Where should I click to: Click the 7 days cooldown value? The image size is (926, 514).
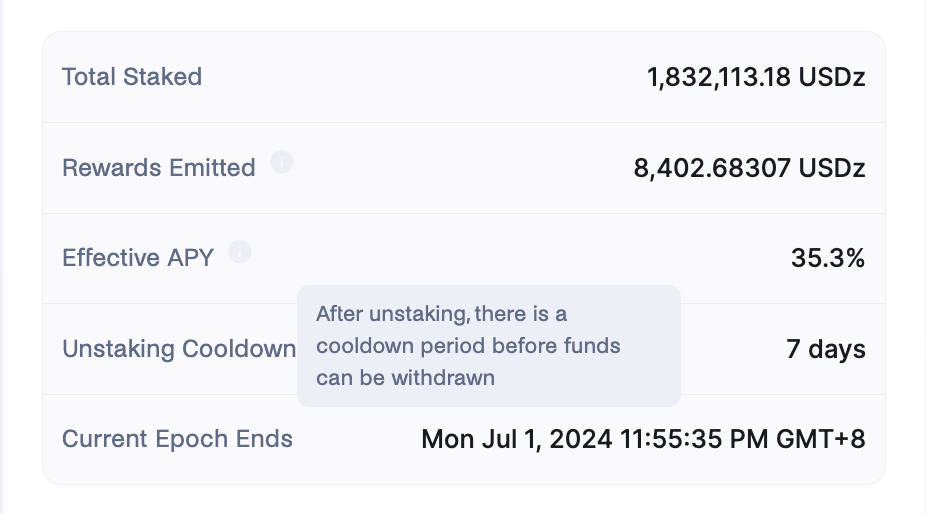826,349
